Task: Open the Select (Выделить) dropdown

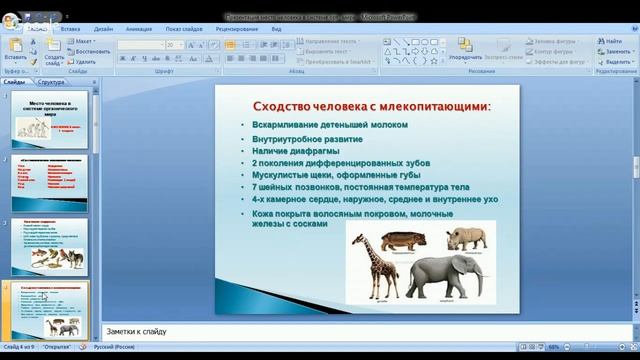Action: (616, 62)
